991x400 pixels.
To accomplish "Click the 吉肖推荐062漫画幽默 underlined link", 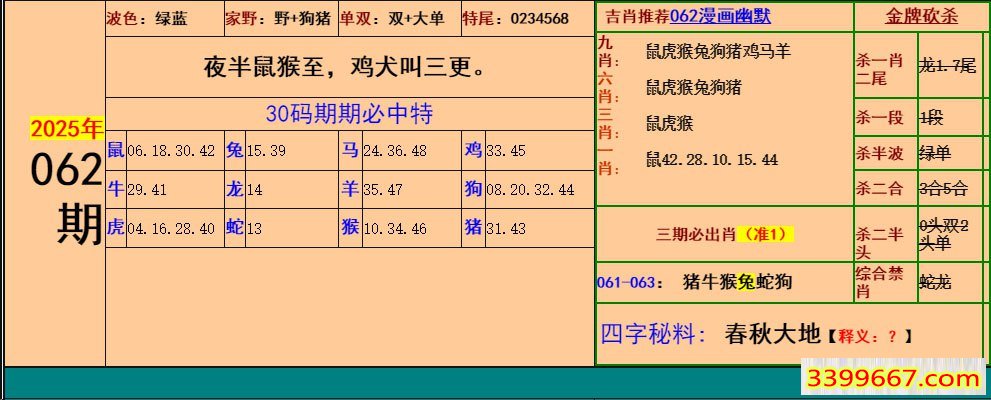I will coord(688,17).
